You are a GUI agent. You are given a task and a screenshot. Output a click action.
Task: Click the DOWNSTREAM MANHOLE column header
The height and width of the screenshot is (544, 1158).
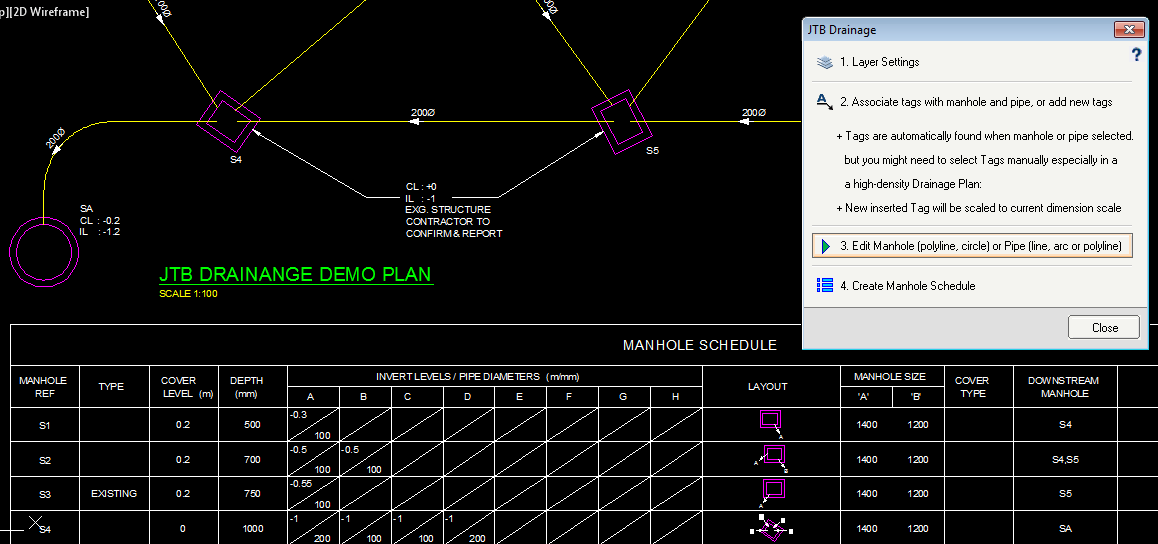pyautogui.click(x=1063, y=387)
